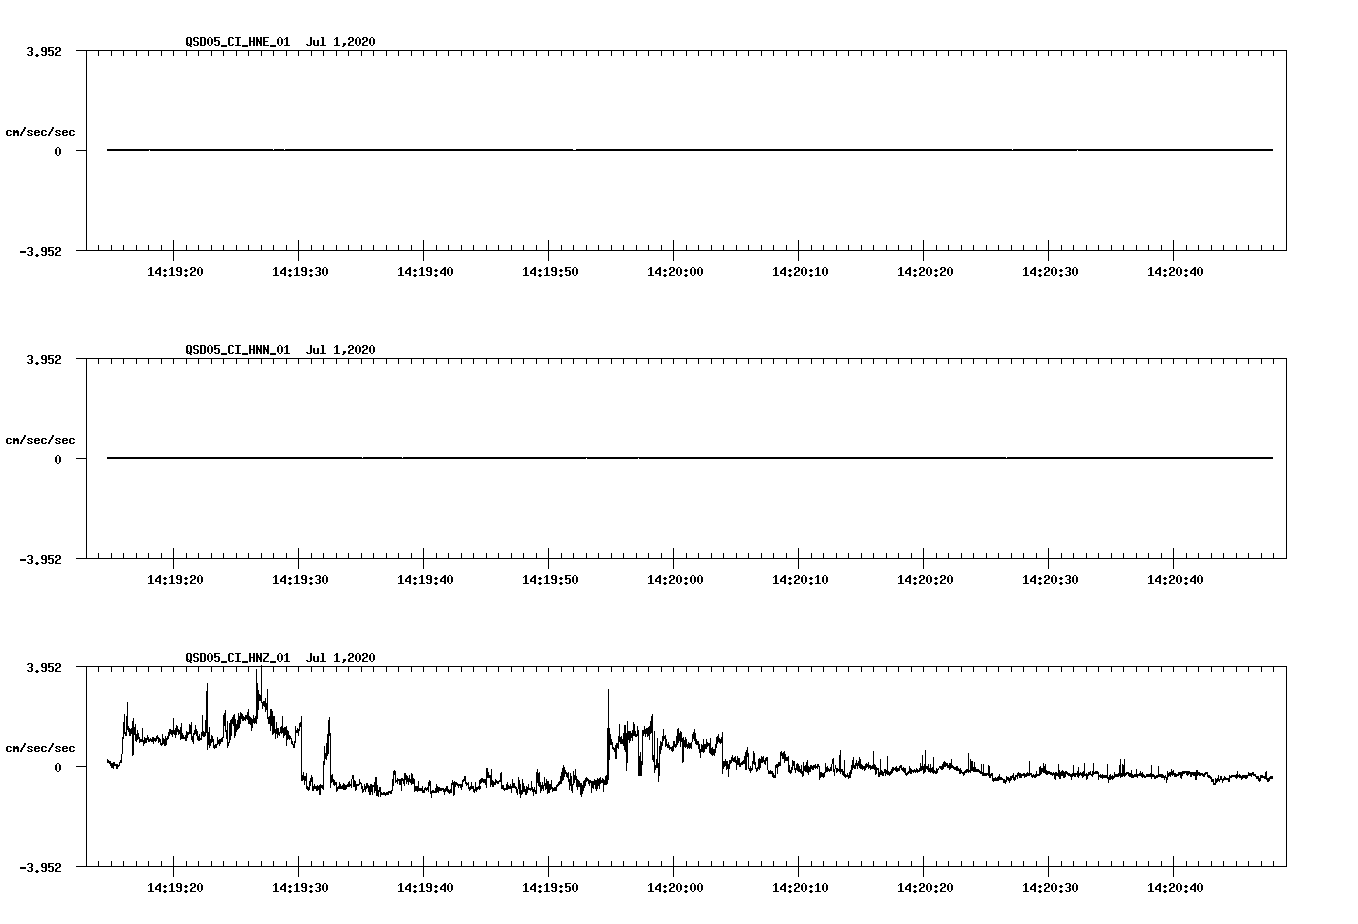Click the 14:20:30 time label under HNE plot
1358x924 pixels.
[1050, 272]
